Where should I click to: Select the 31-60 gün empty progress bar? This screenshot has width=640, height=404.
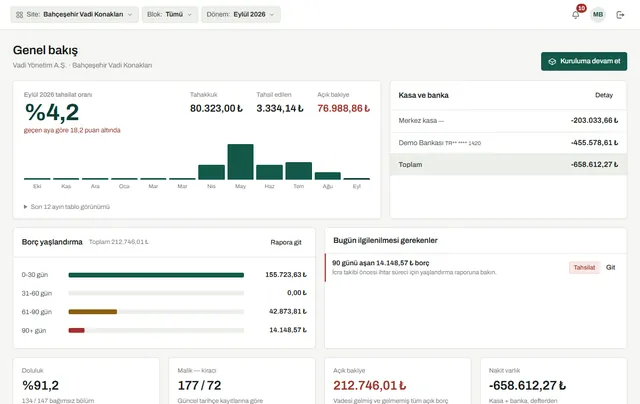tap(156, 293)
